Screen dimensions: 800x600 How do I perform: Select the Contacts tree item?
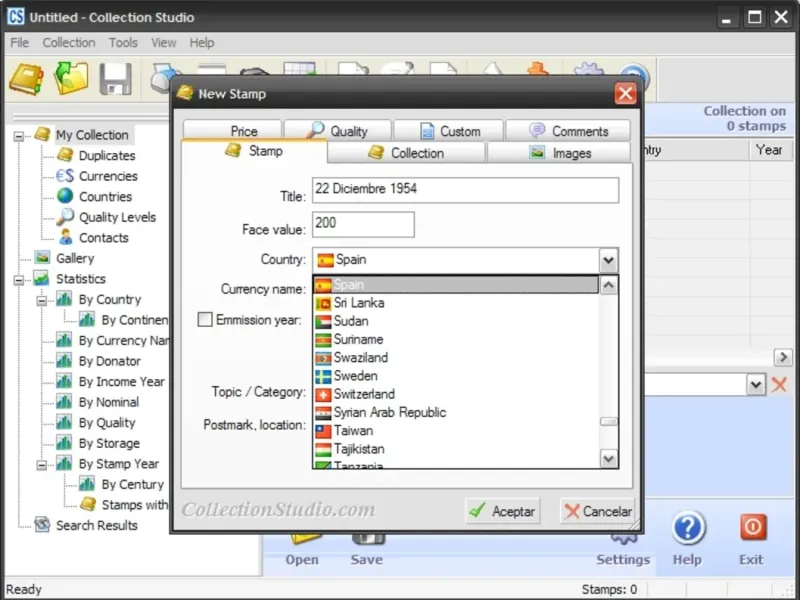[103, 238]
